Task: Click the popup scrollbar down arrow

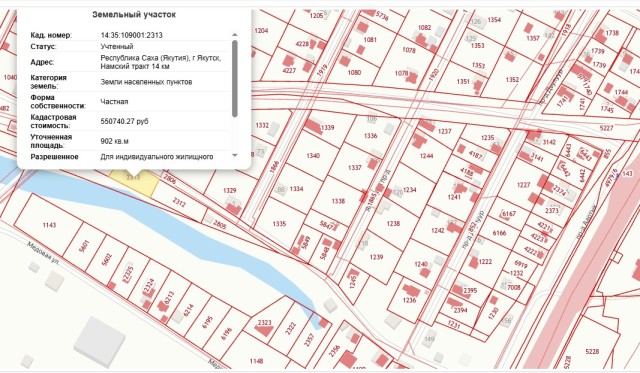Action: pyautogui.click(x=235, y=155)
